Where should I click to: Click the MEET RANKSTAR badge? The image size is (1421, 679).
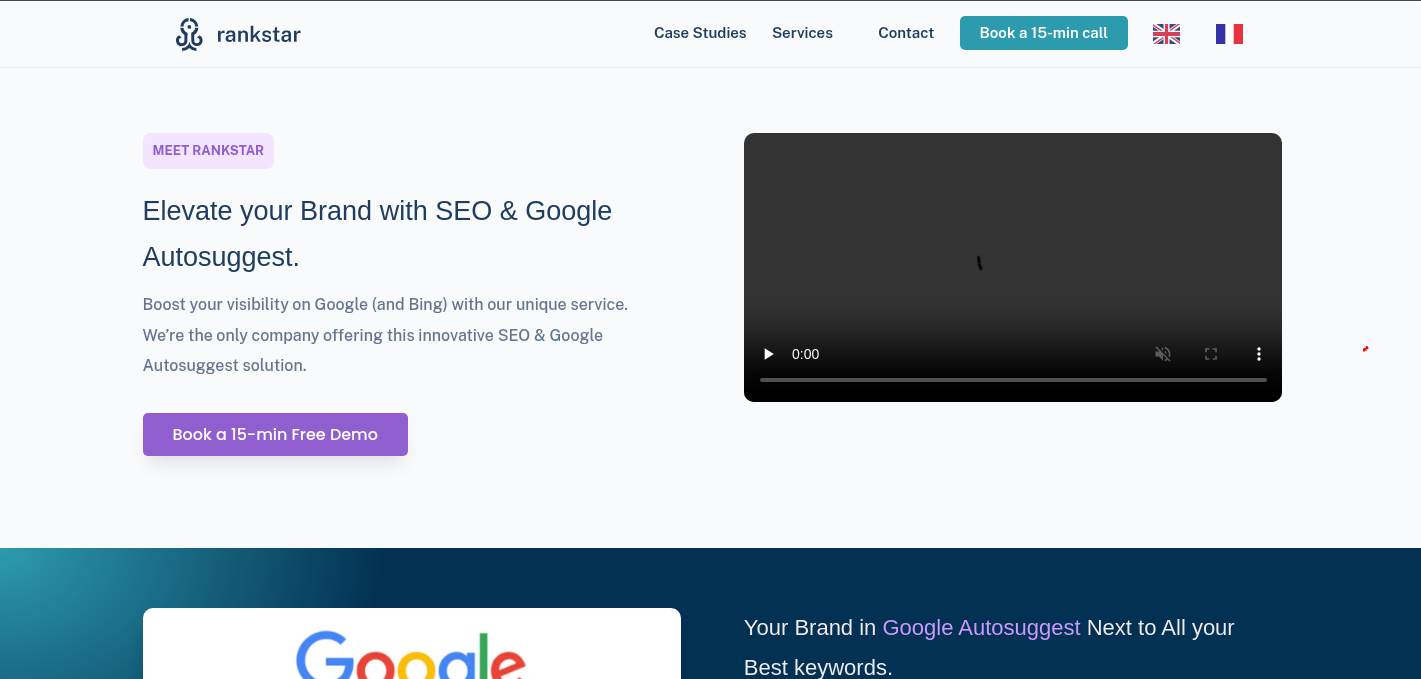[x=208, y=151]
